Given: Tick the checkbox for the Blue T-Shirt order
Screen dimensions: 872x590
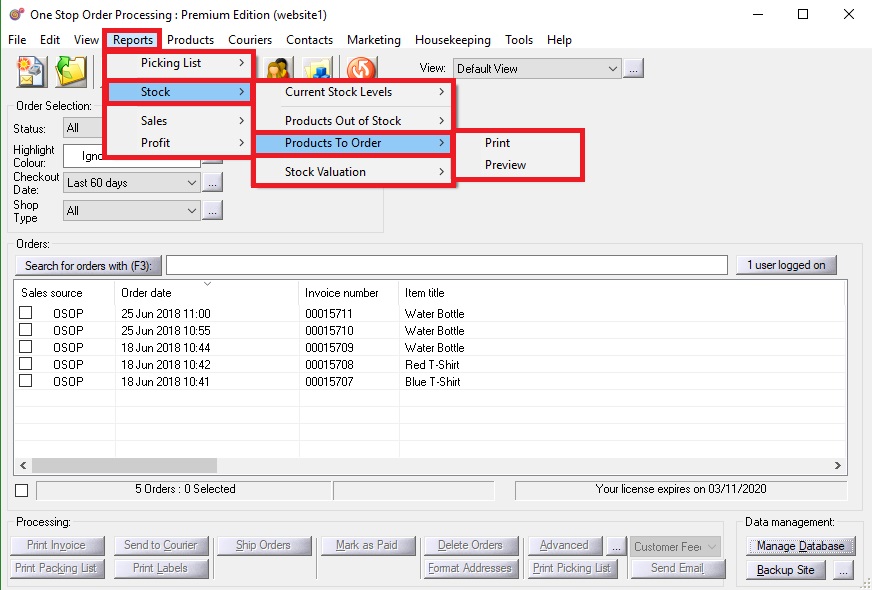Looking at the screenshot, I should [x=26, y=381].
